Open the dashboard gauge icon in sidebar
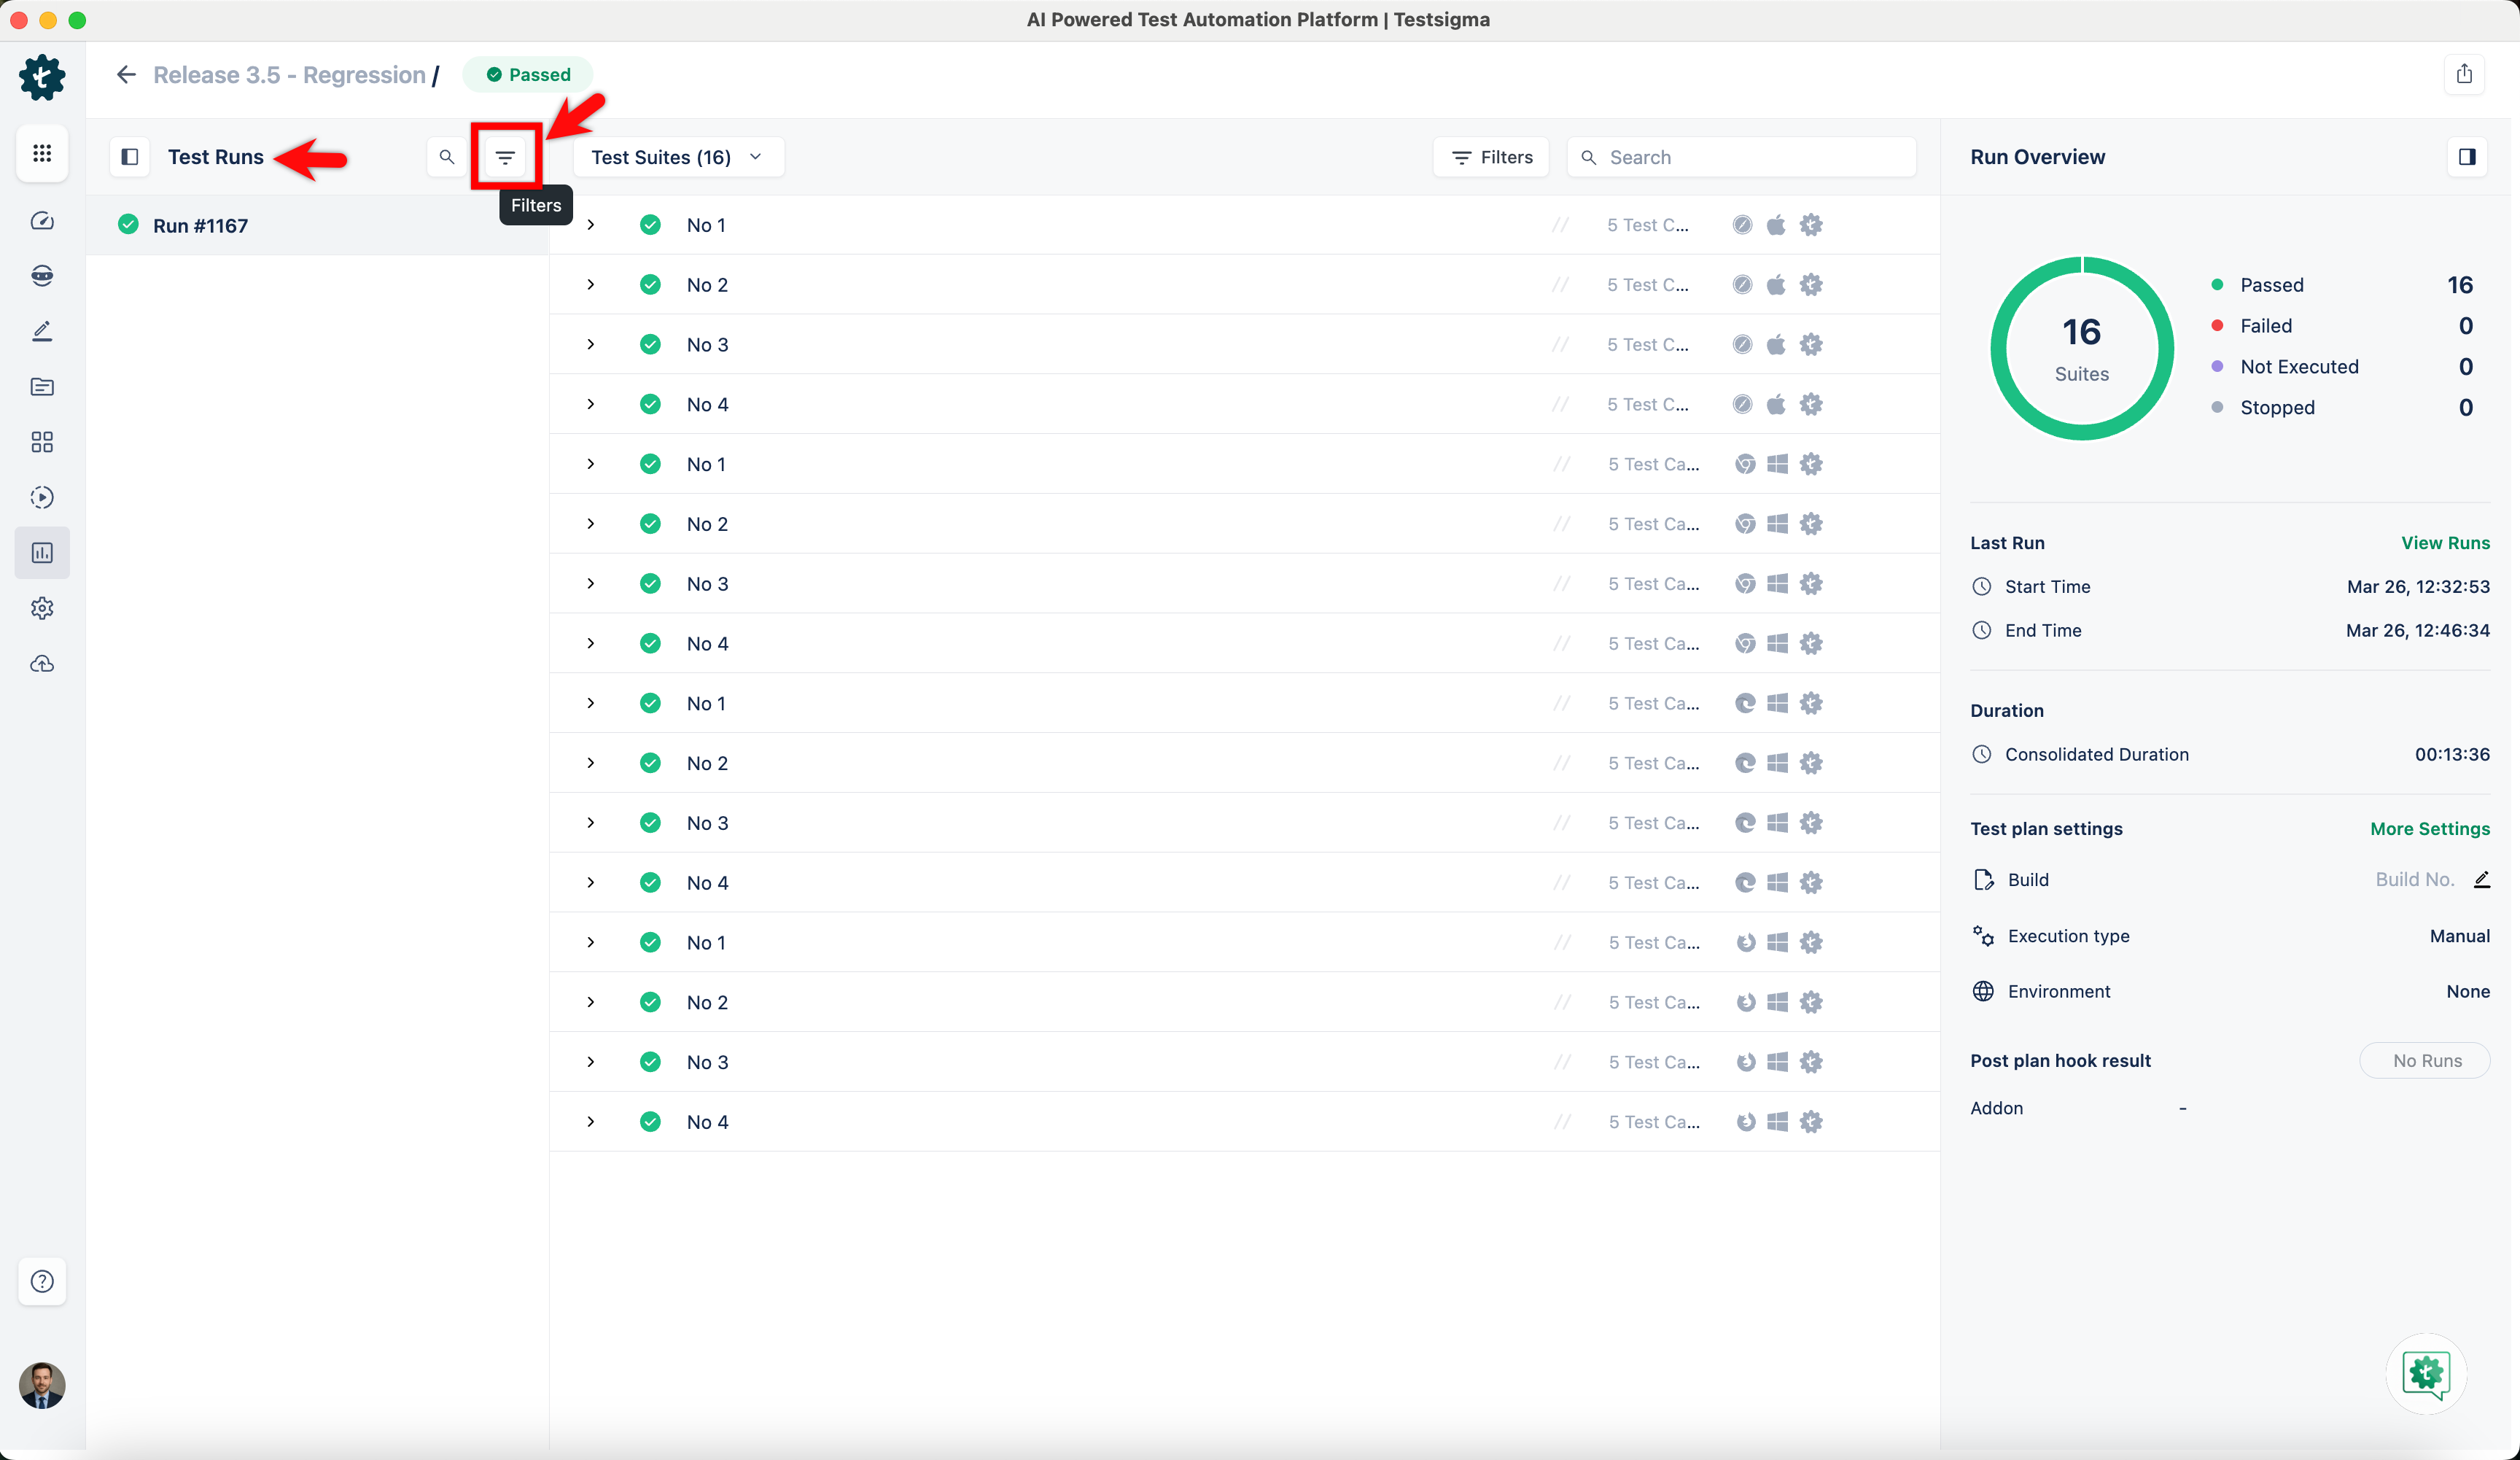Screen dimensions: 2520x1460 coord(42,221)
